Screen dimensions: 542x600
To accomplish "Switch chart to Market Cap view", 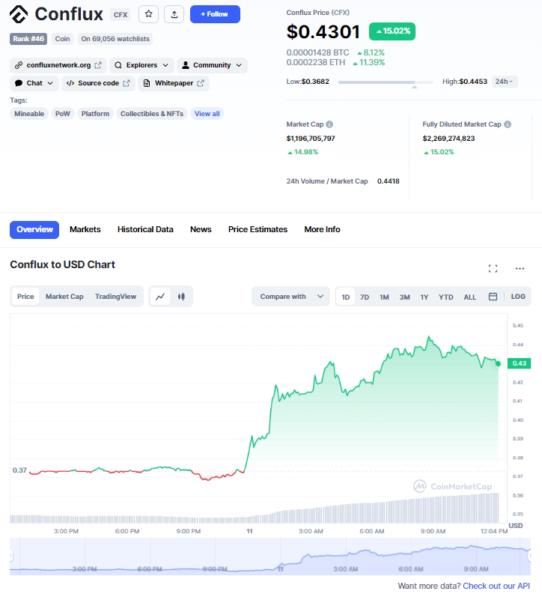I will [x=64, y=297].
